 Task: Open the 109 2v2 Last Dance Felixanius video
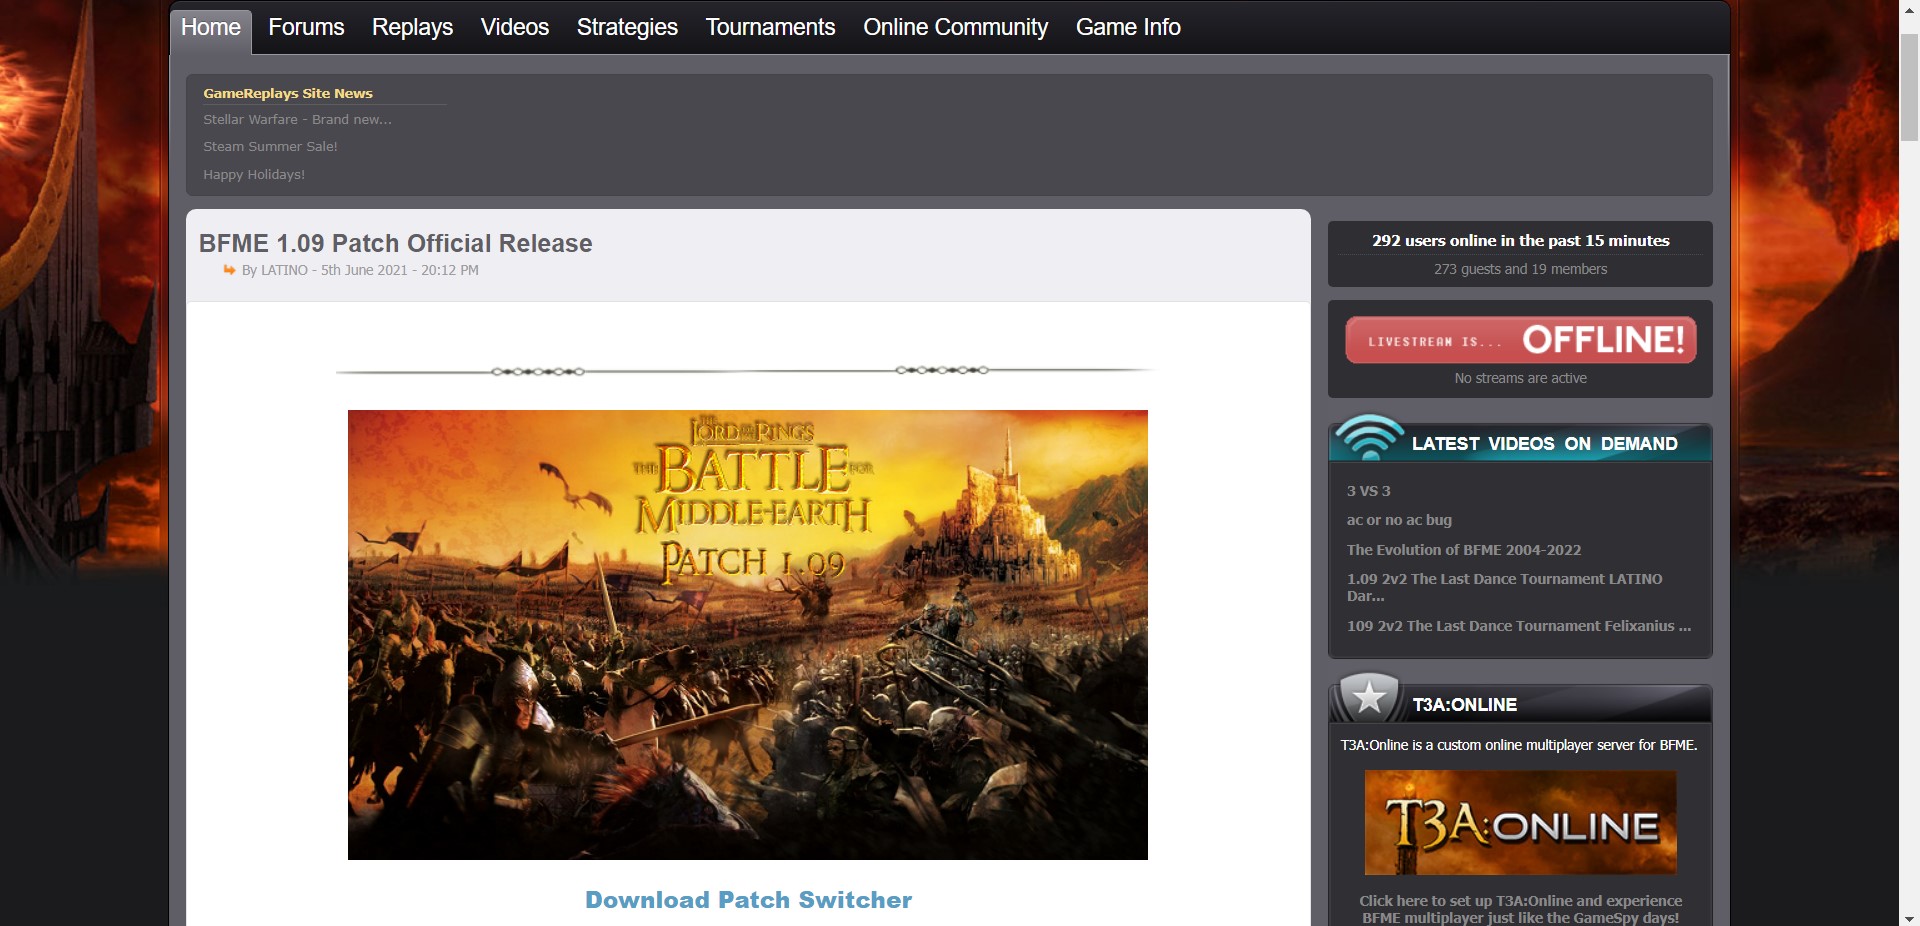tap(1519, 626)
